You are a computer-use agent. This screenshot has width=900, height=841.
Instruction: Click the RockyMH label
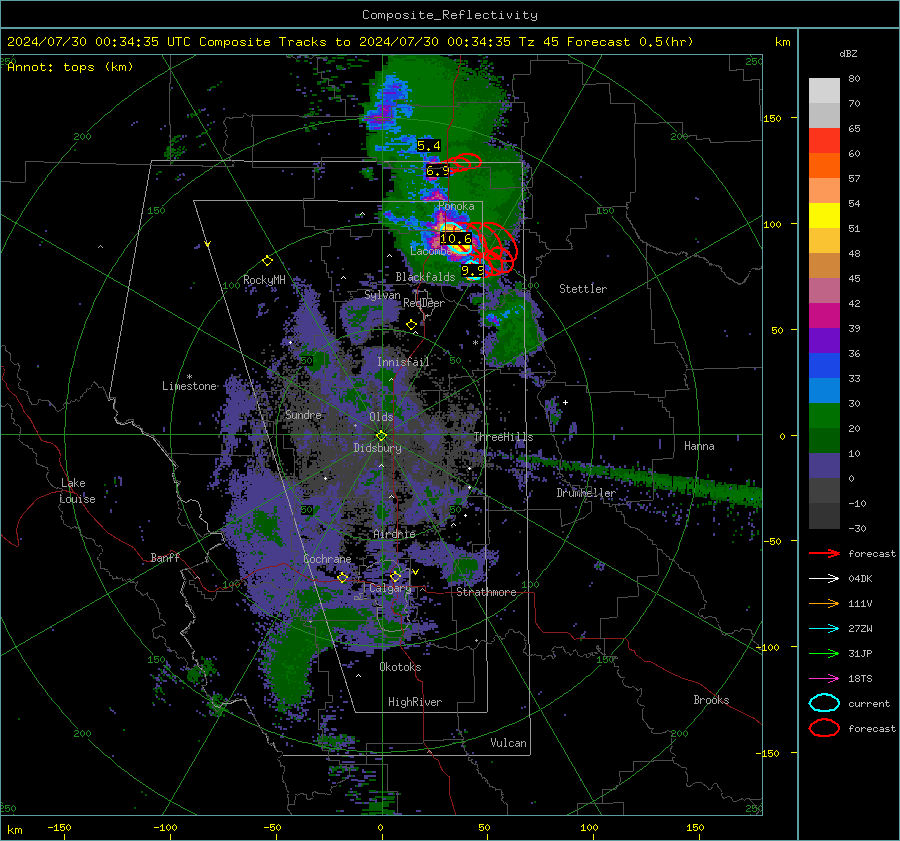pos(264,280)
